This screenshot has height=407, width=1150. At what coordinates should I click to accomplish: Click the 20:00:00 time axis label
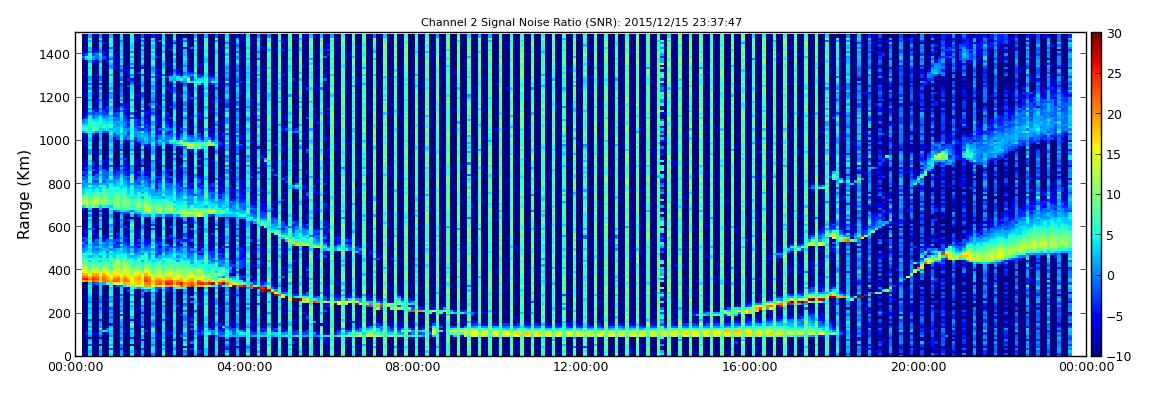click(917, 367)
